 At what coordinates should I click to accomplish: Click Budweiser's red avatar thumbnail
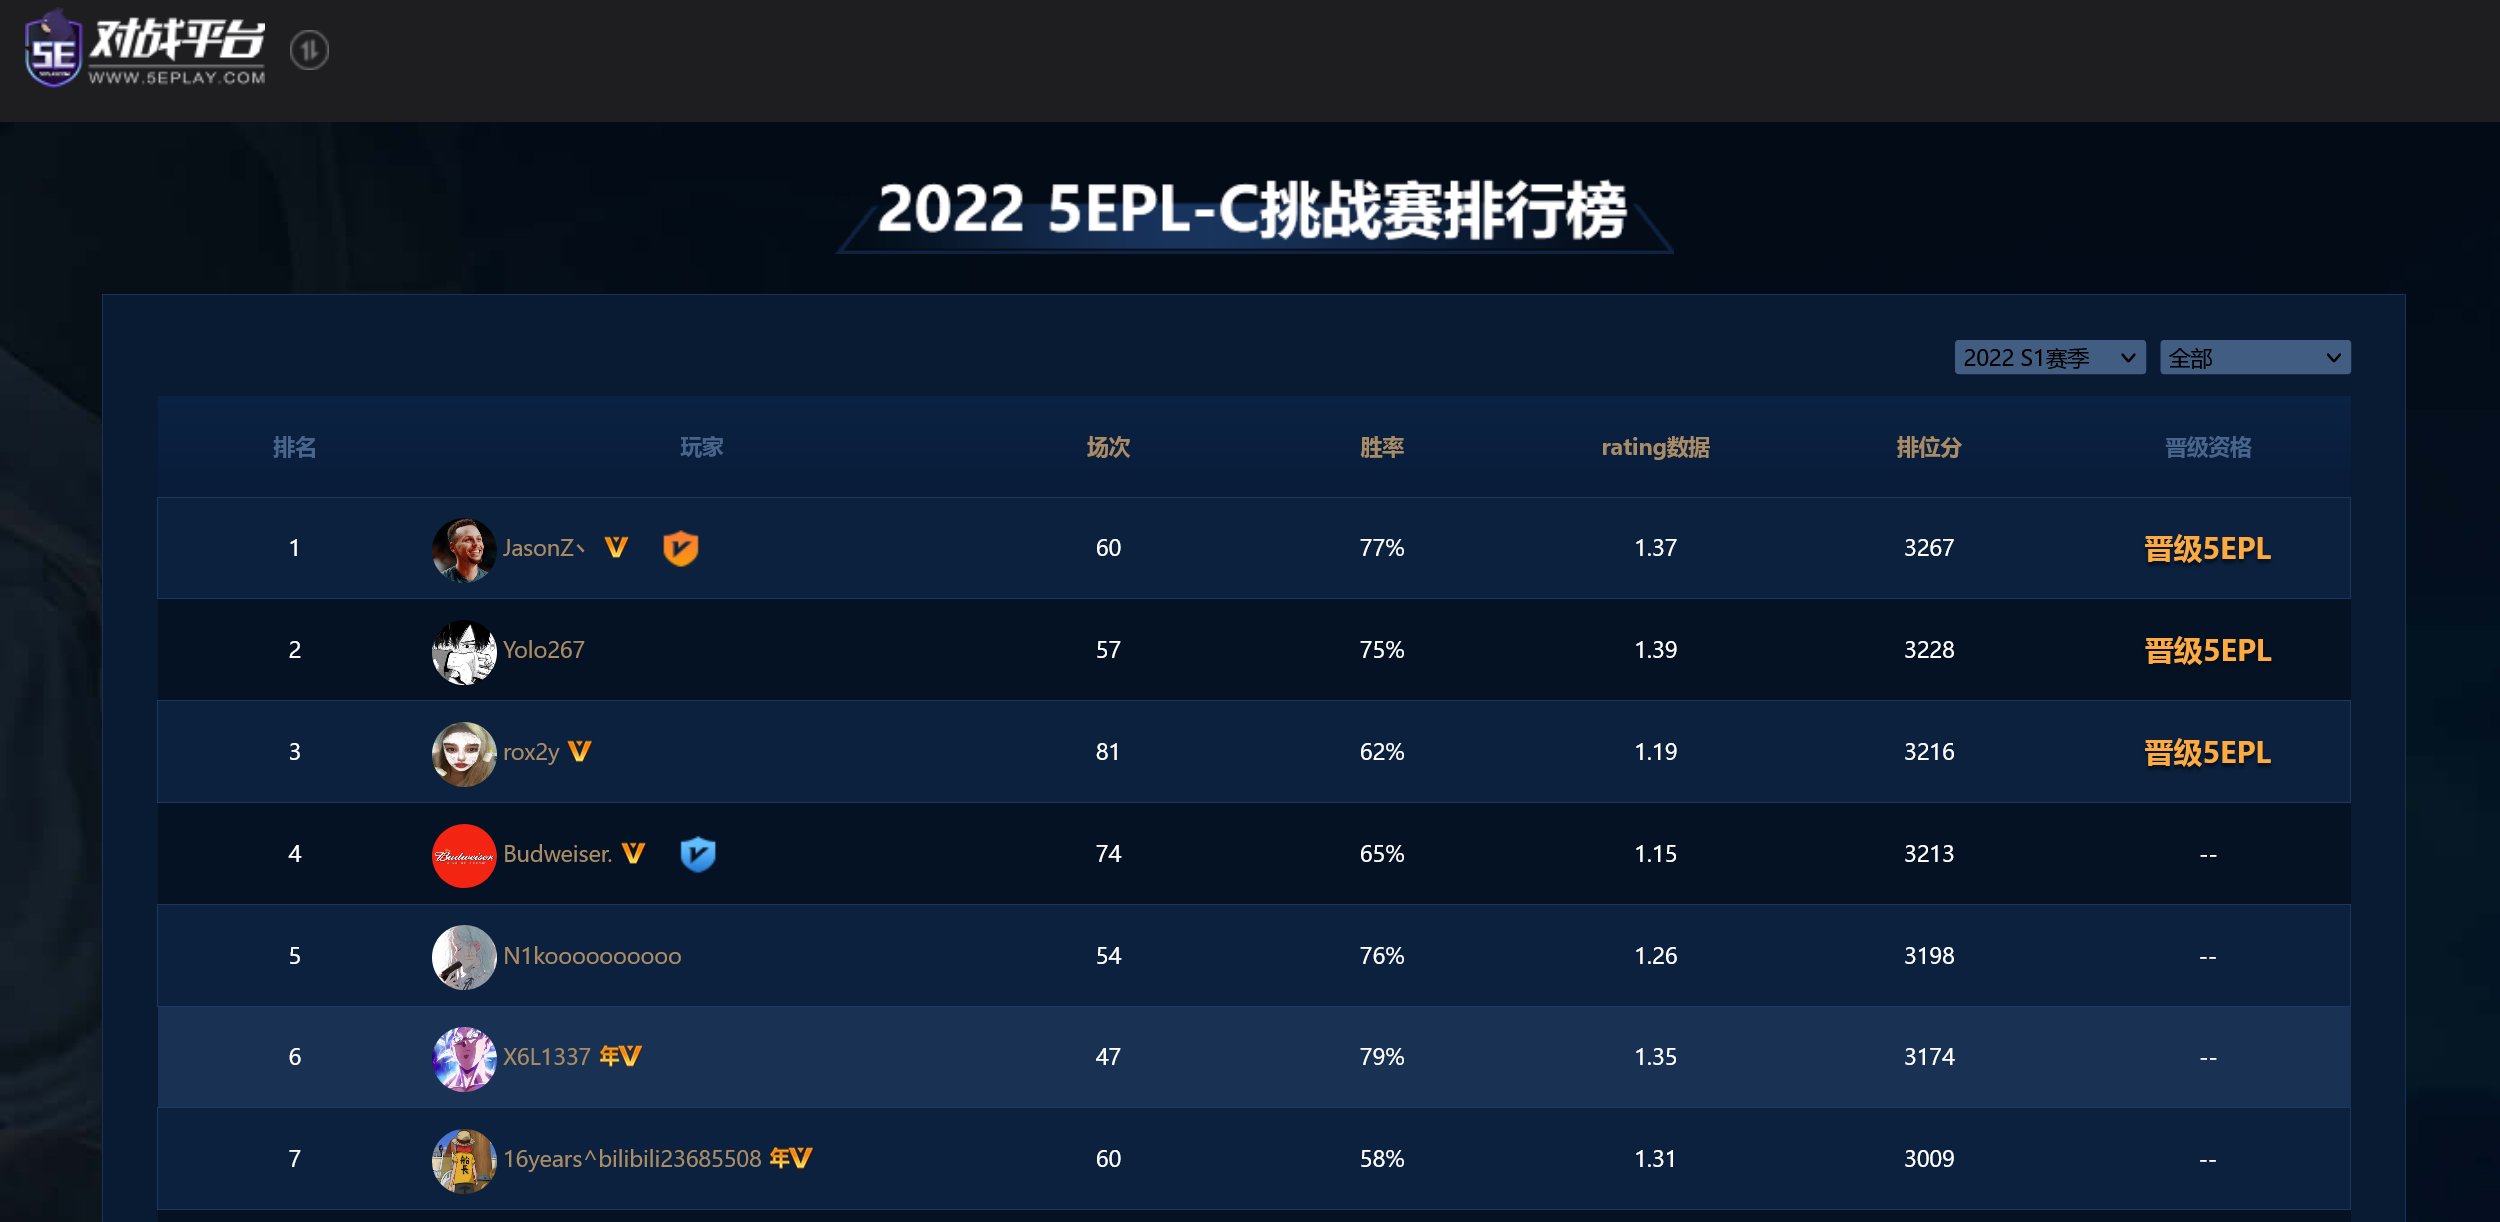[x=464, y=855]
